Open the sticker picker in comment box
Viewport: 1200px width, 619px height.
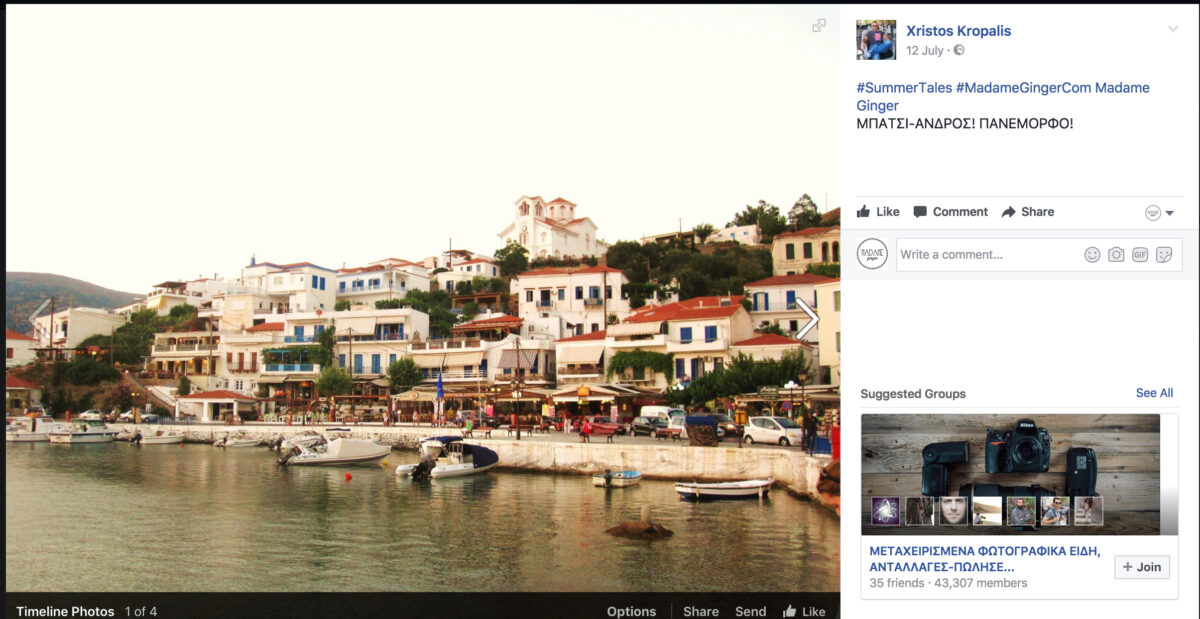pos(1164,255)
